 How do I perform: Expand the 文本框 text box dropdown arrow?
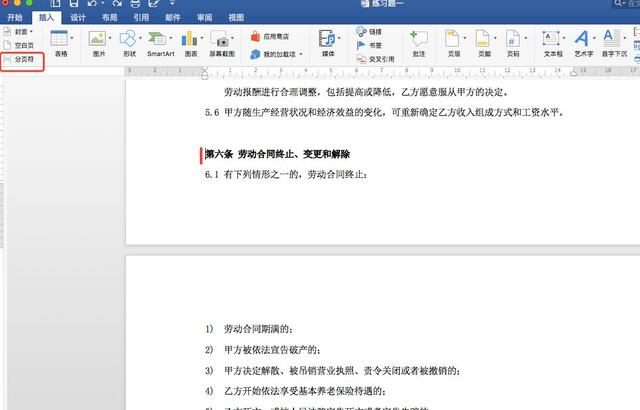[x=564, y=38]
